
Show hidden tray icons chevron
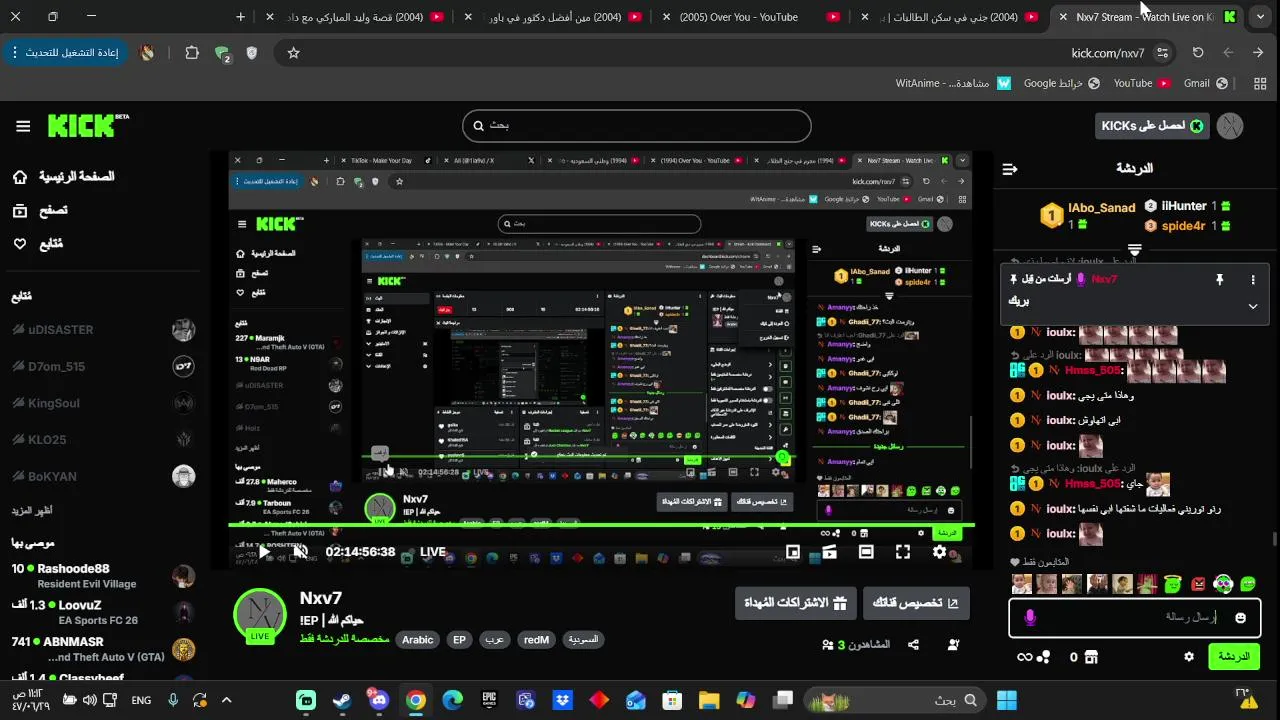pos(226,700)
